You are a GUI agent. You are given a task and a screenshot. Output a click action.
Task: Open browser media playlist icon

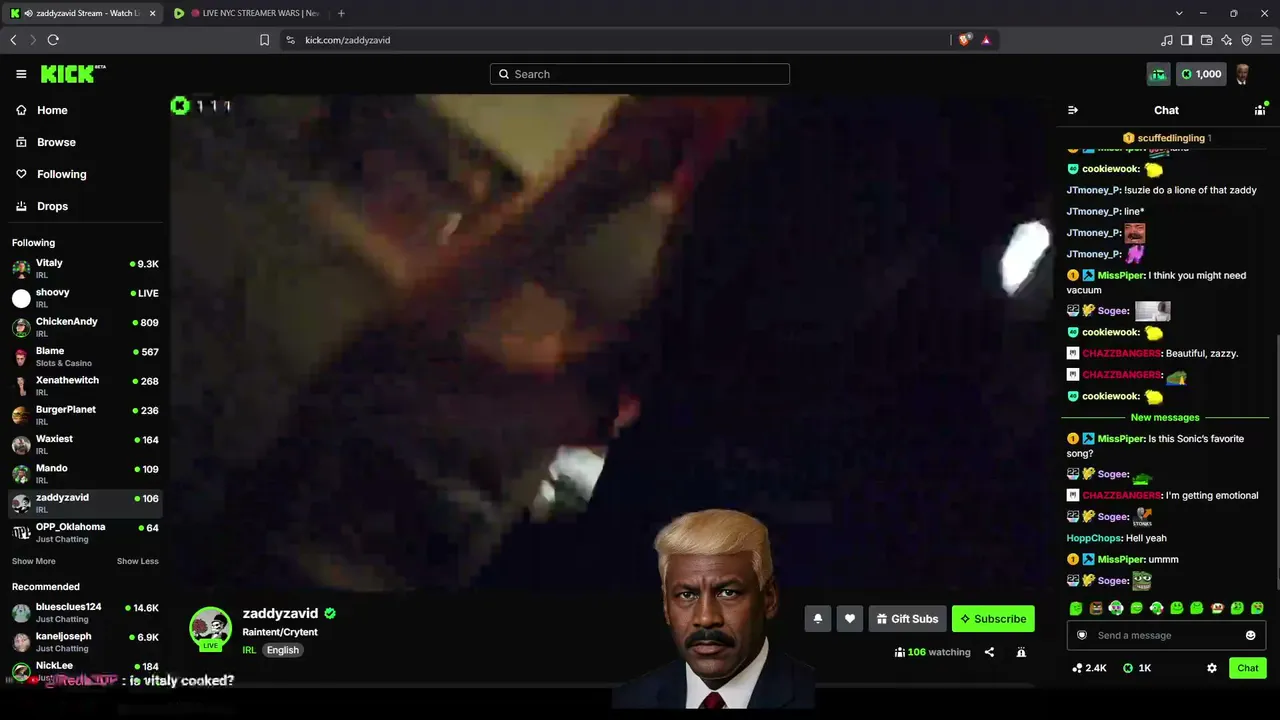1166,40
